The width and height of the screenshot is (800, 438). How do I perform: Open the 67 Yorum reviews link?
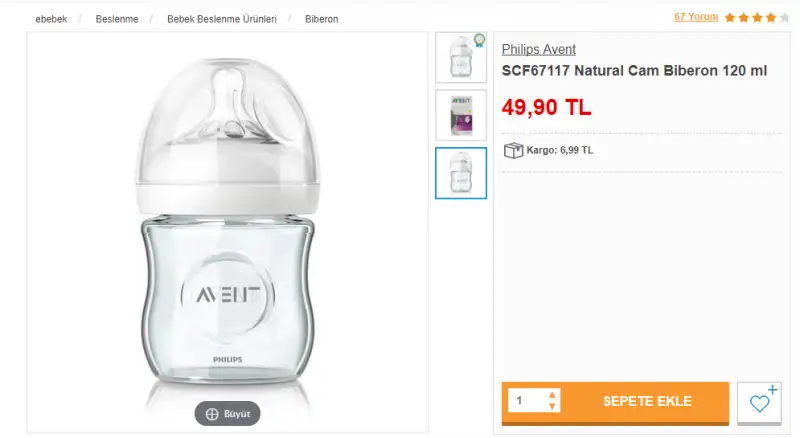tap(695, 17)
